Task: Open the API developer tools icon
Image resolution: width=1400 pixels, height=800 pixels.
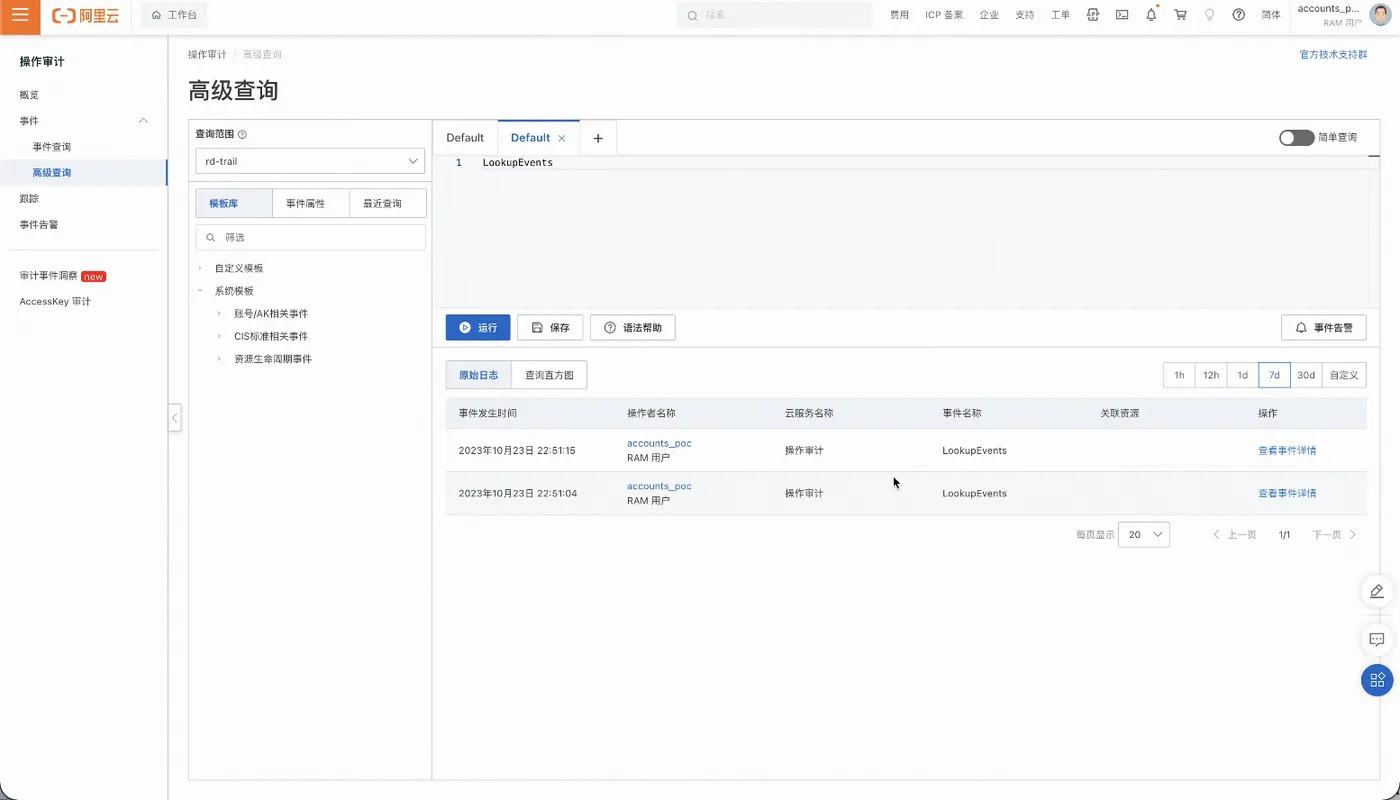Action: 1093,15
